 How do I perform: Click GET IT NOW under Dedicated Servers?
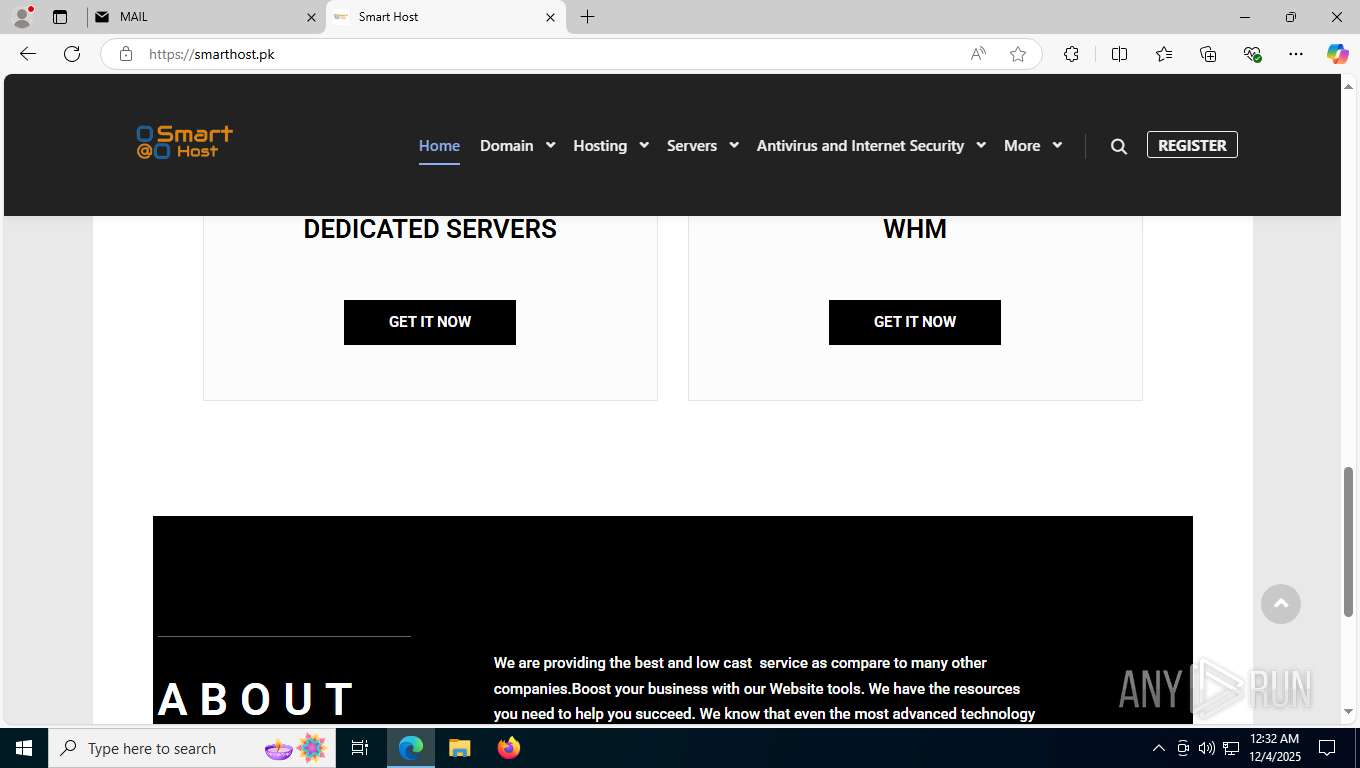[430, 322]
